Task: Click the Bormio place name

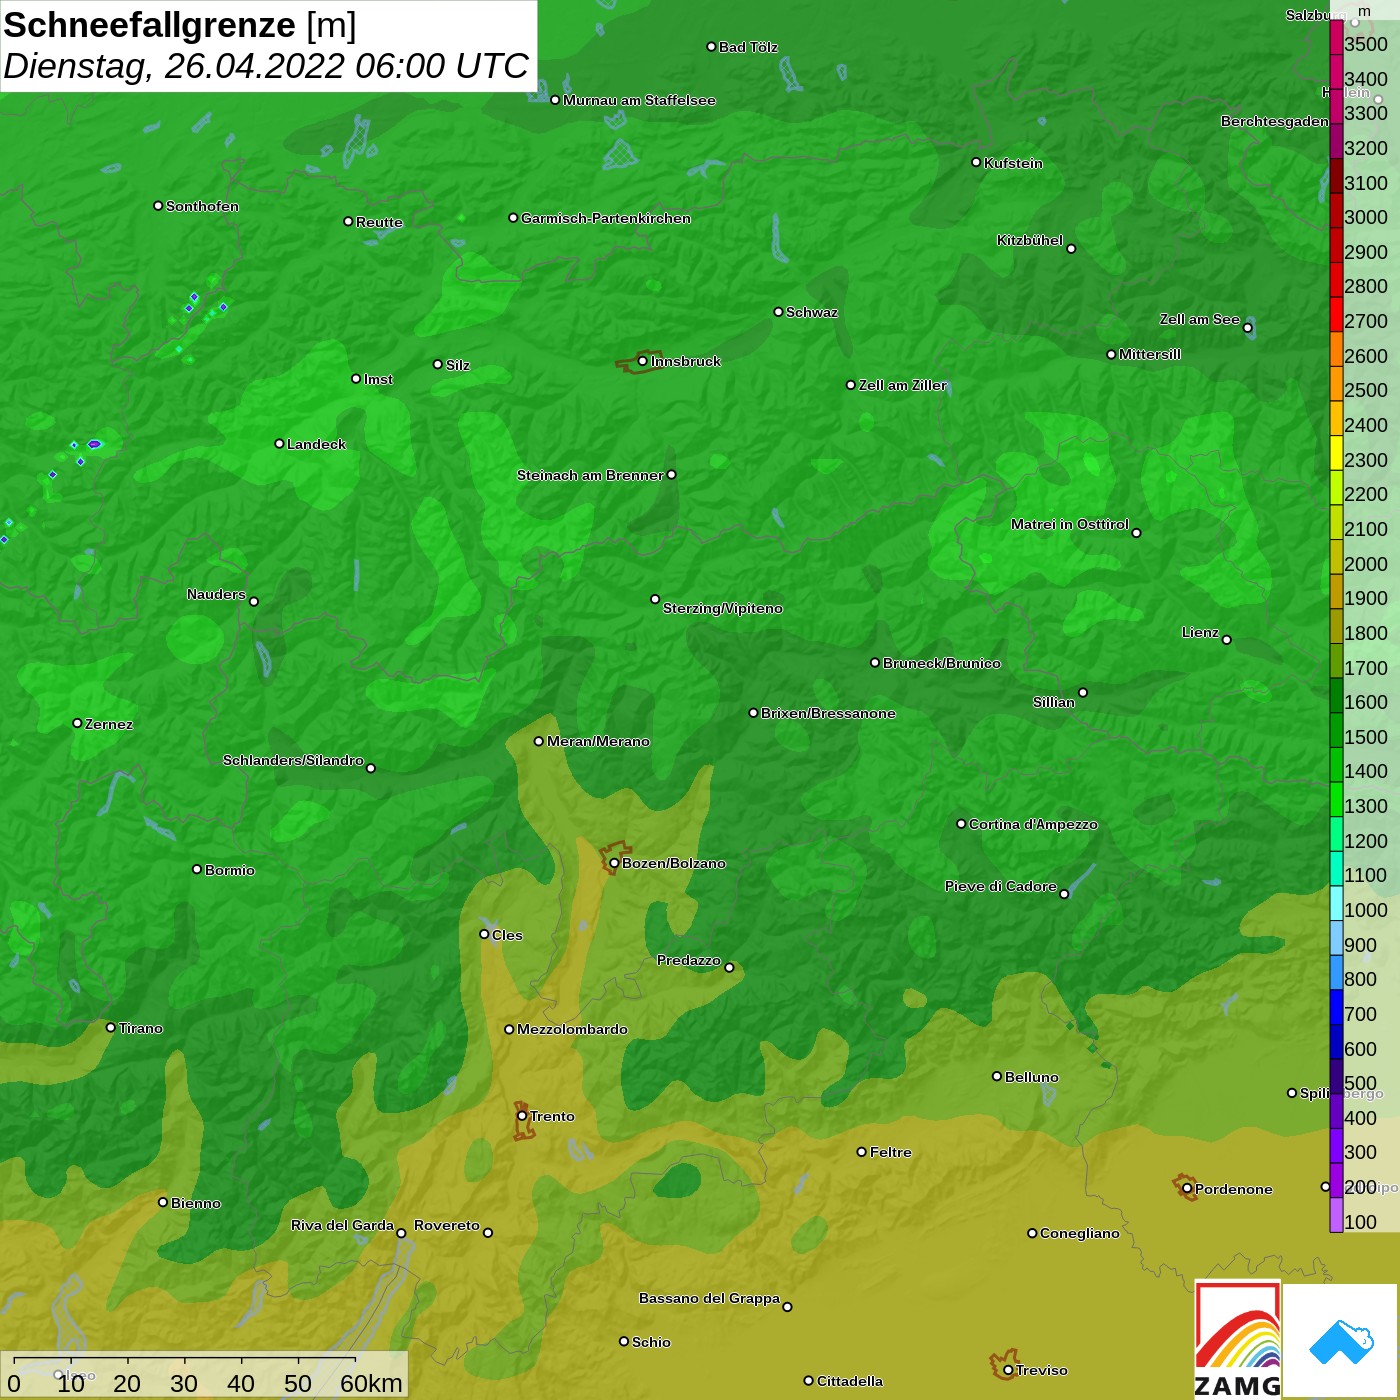Action: [229, 870]
